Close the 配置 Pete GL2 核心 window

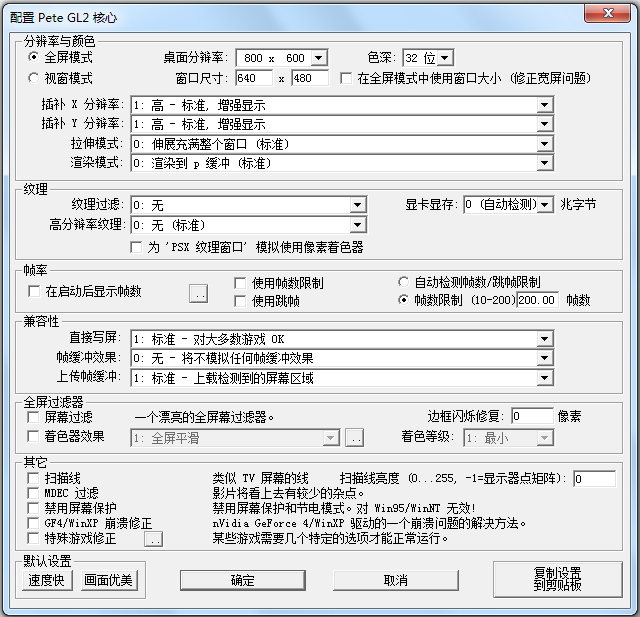tap(608, 13)
